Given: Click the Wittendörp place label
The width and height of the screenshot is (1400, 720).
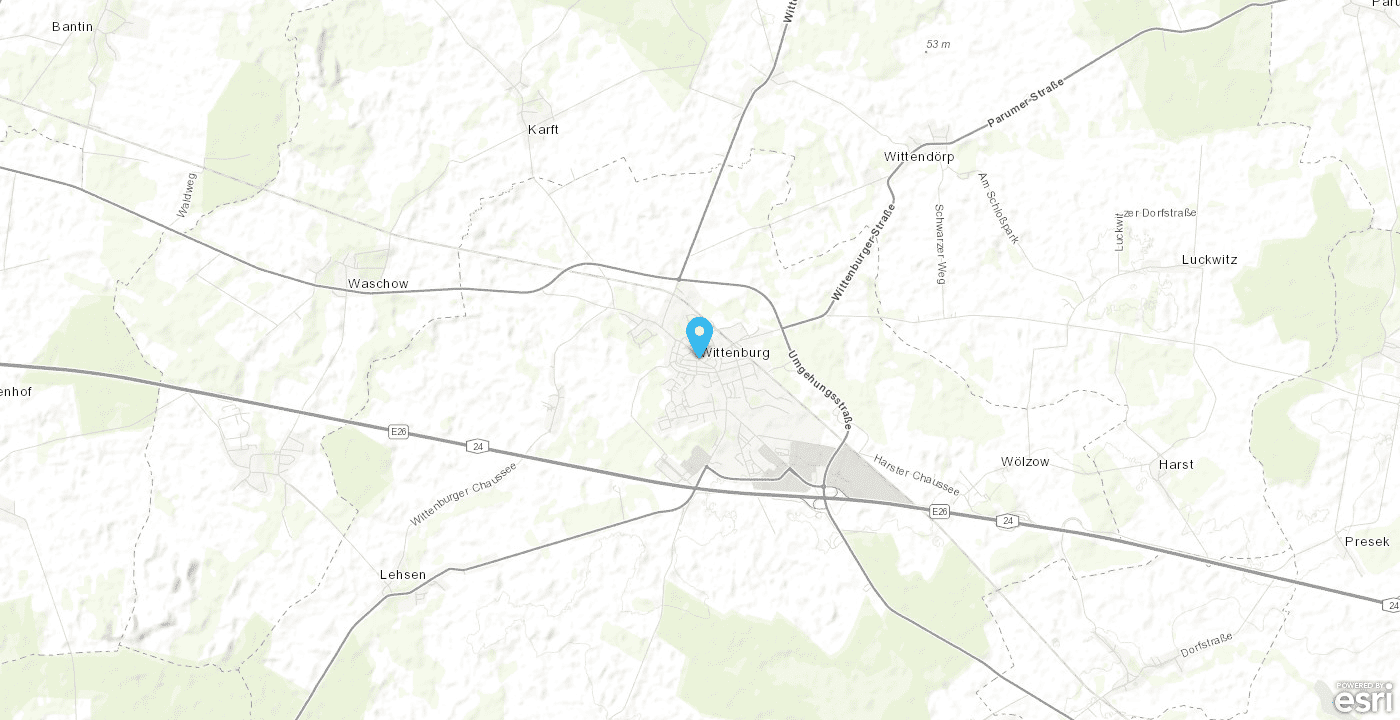Looking at the screenshot, I should (x=919, y=156).
